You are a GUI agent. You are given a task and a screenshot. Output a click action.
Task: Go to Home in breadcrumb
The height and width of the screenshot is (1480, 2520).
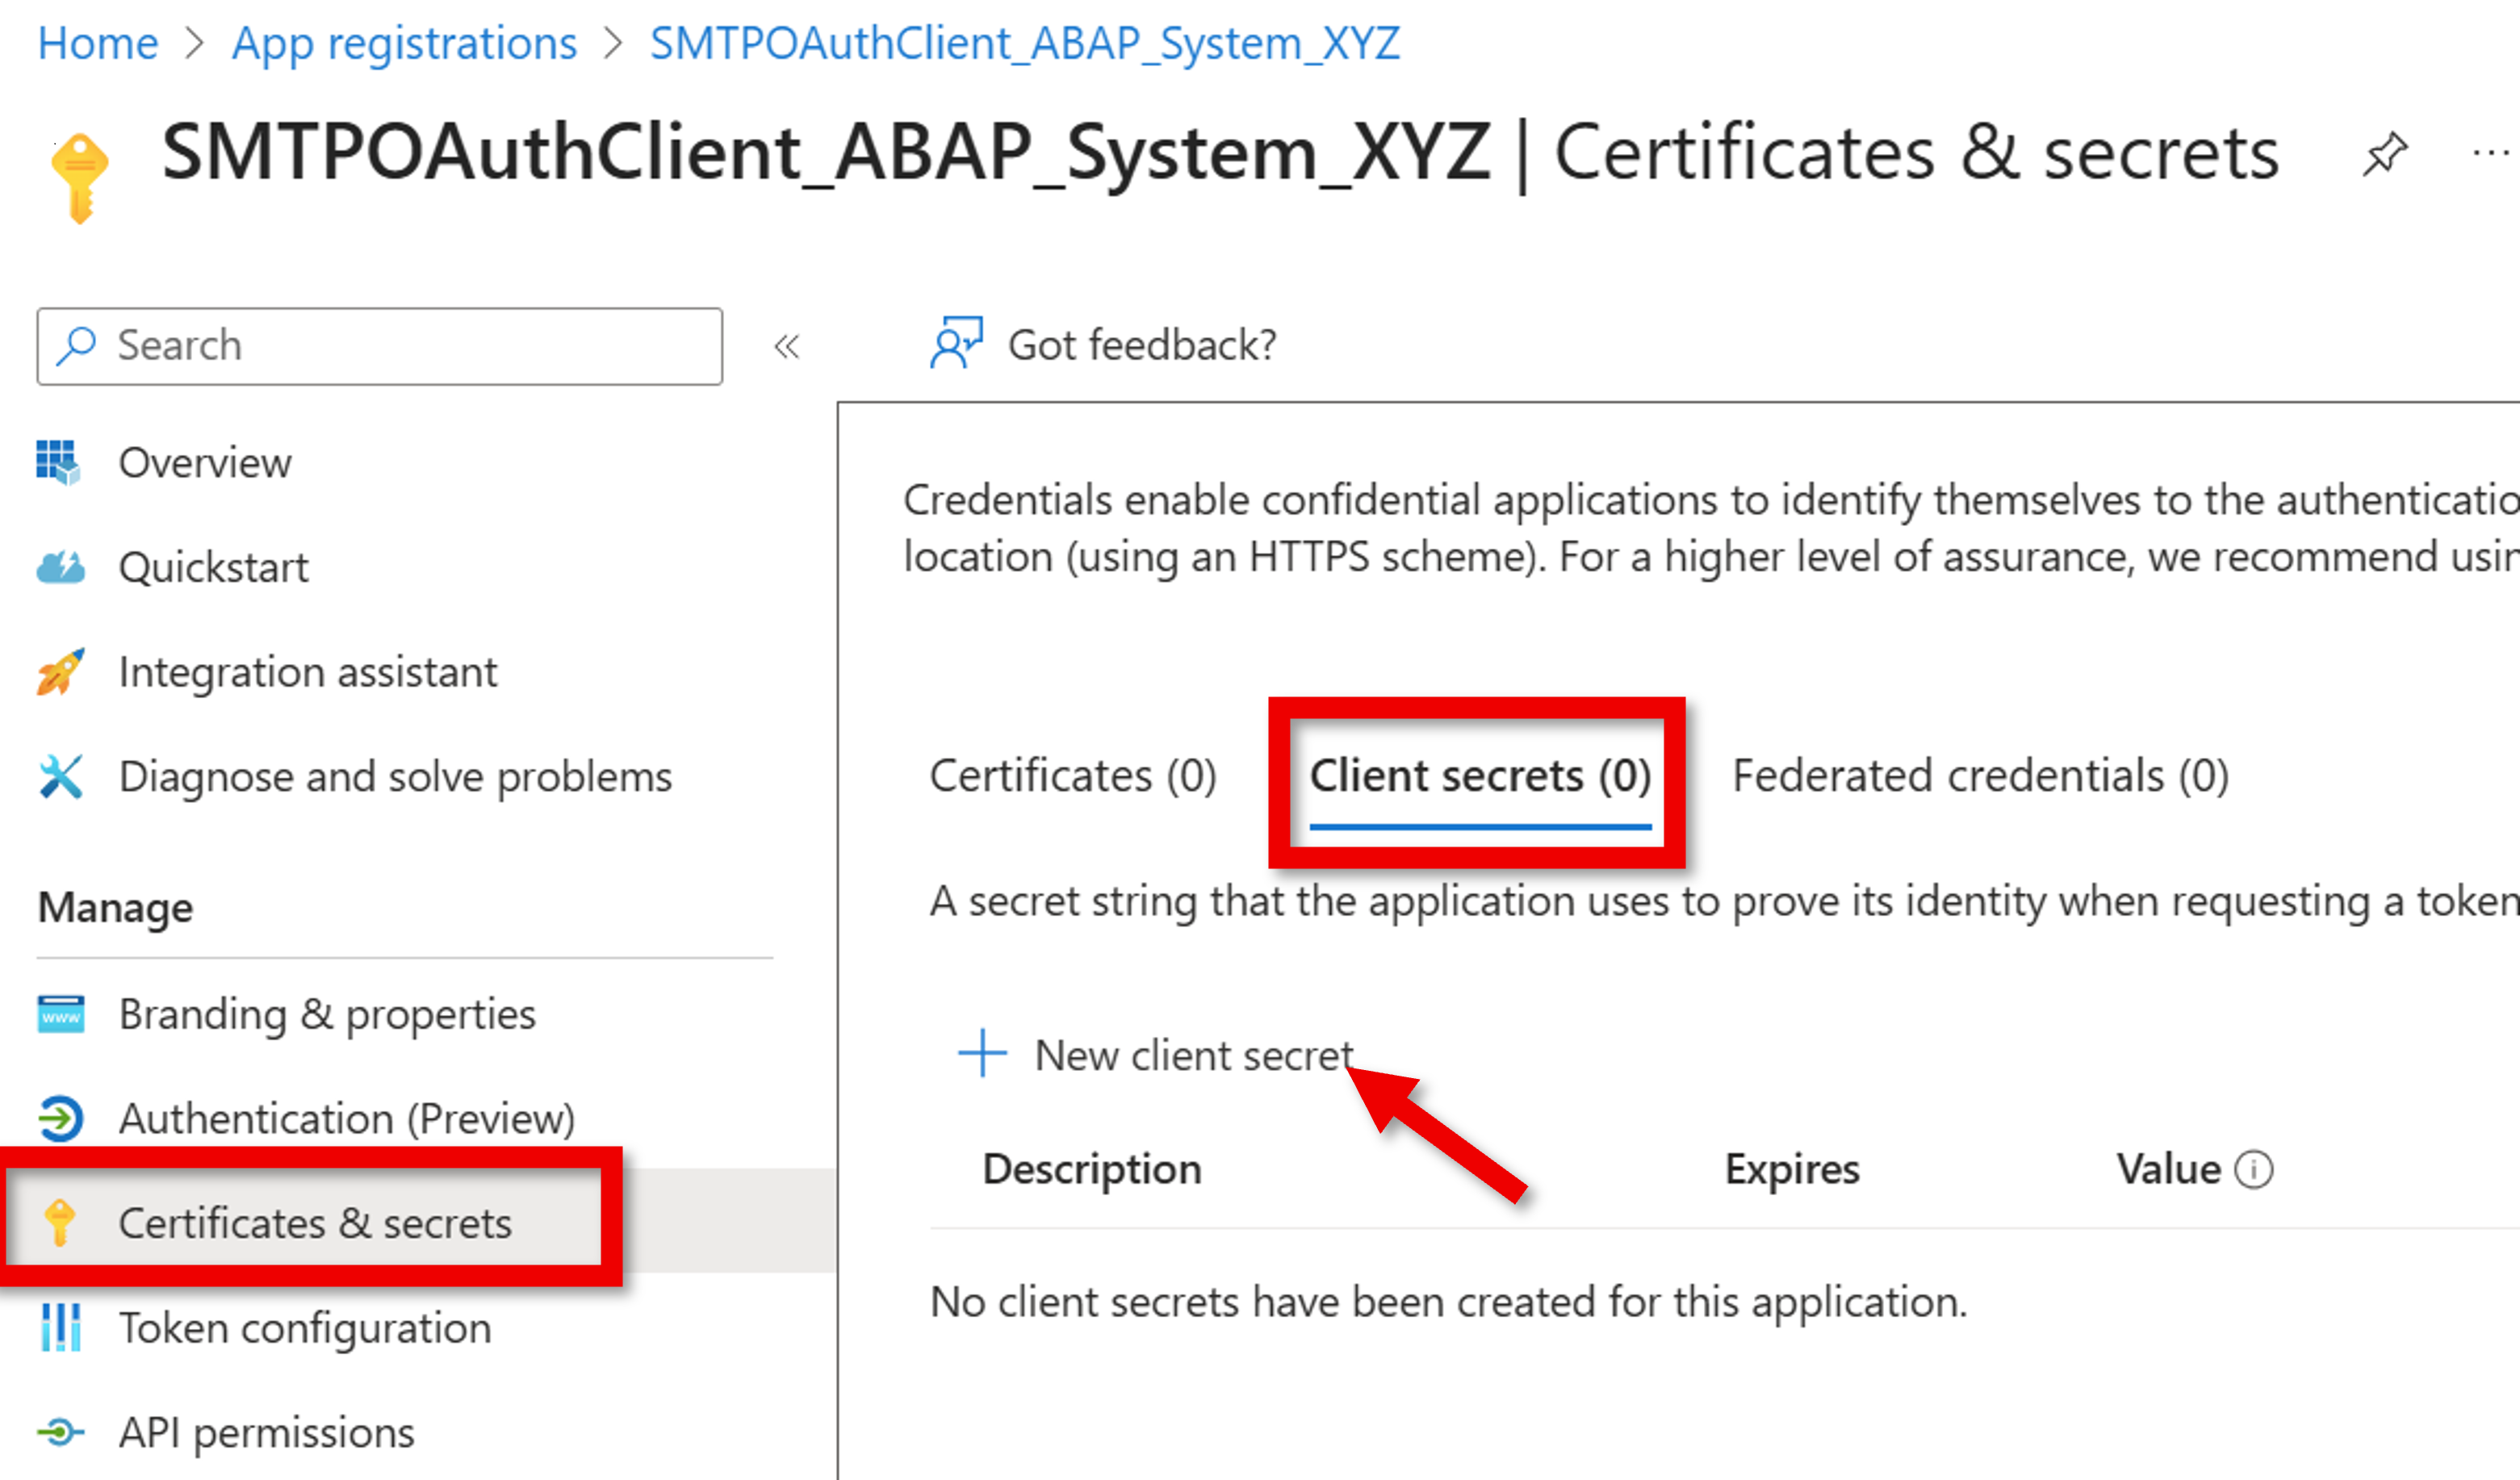tap(98, 44)
